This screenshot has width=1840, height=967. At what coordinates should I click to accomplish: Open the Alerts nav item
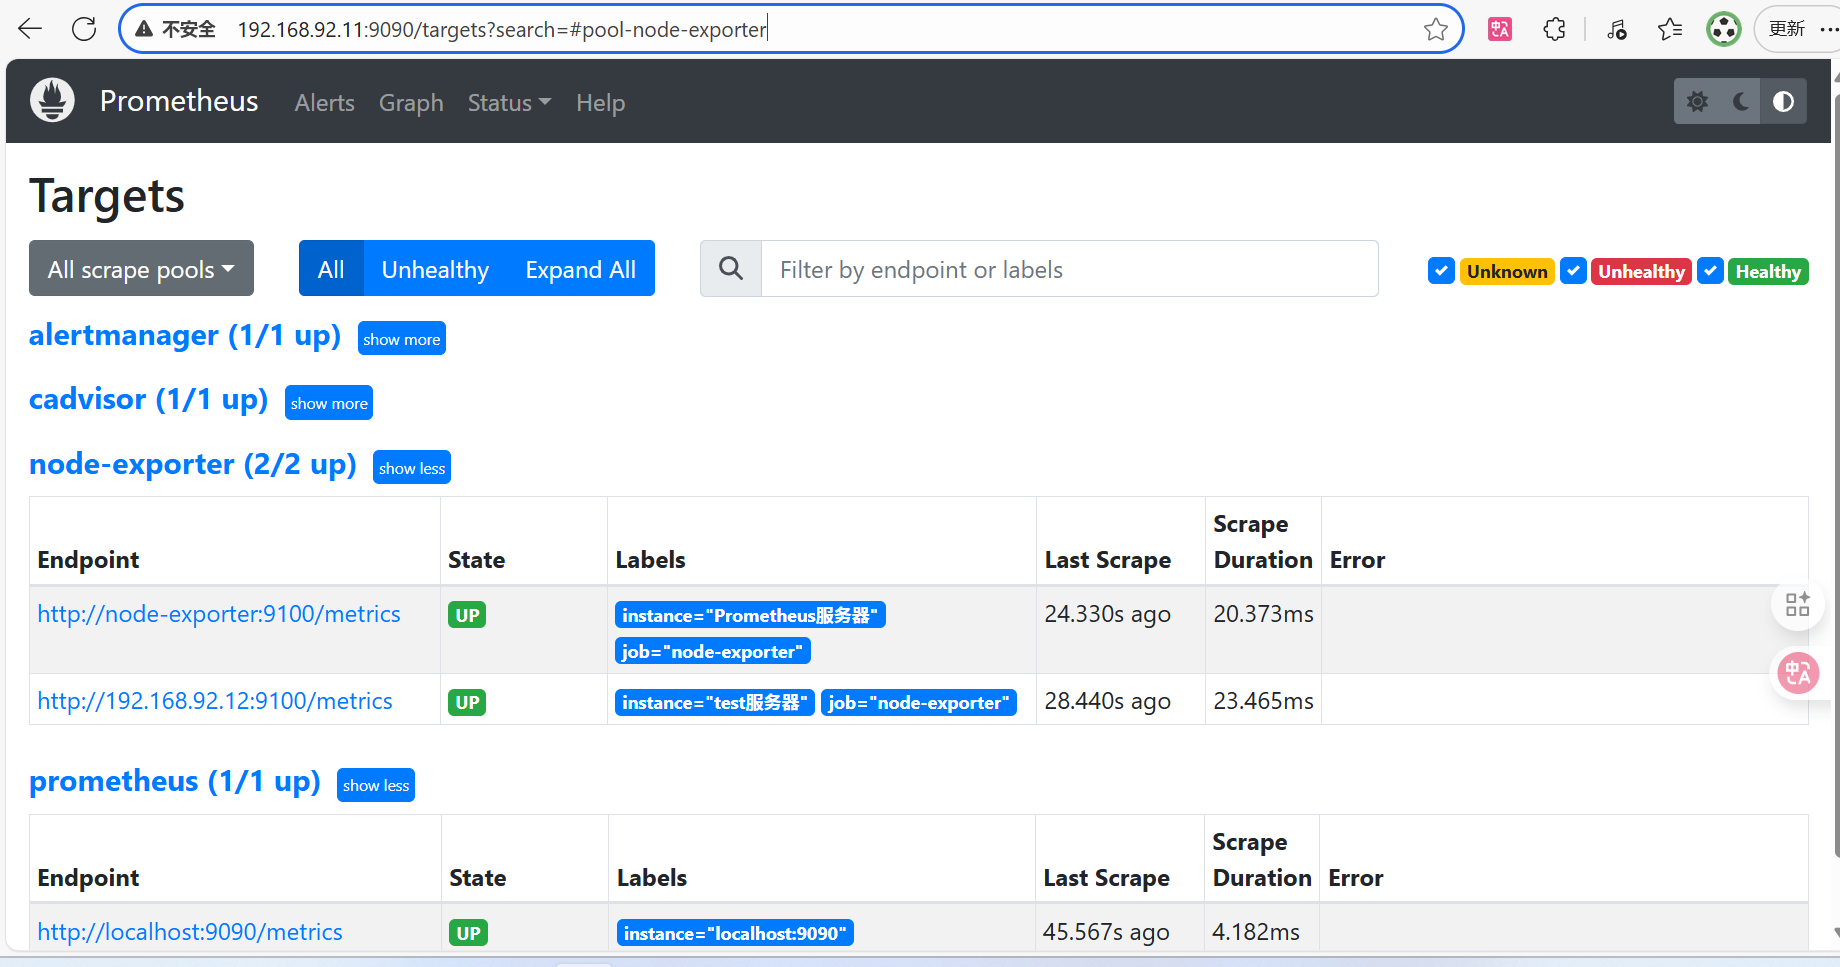point(324,102)
